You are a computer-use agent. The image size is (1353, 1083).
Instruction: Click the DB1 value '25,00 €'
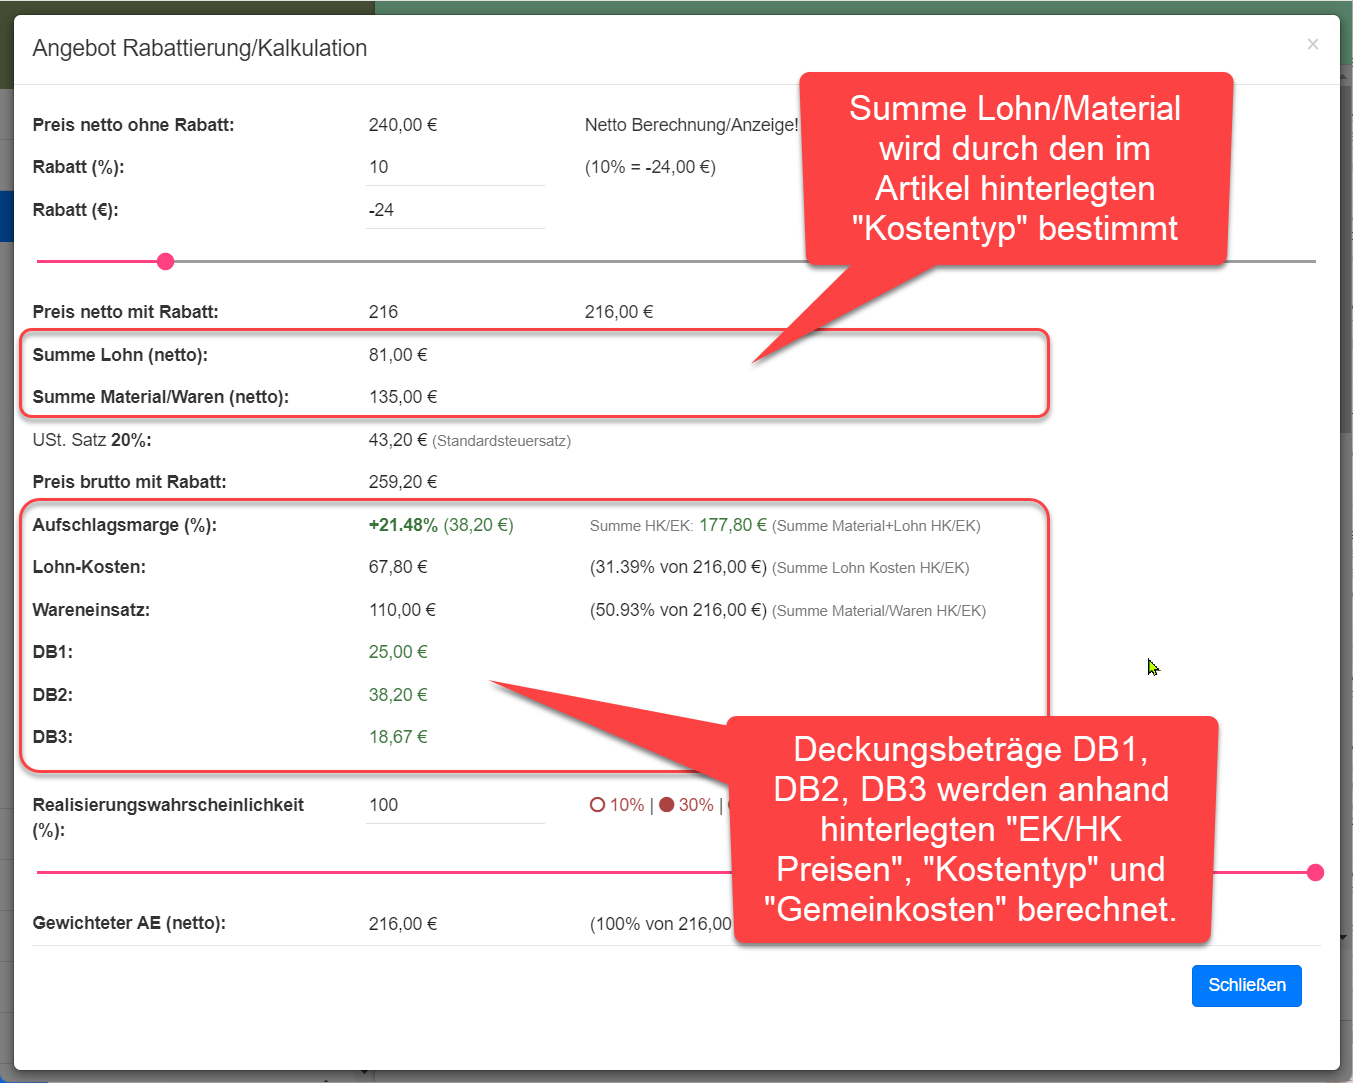[x=398, y=652]
